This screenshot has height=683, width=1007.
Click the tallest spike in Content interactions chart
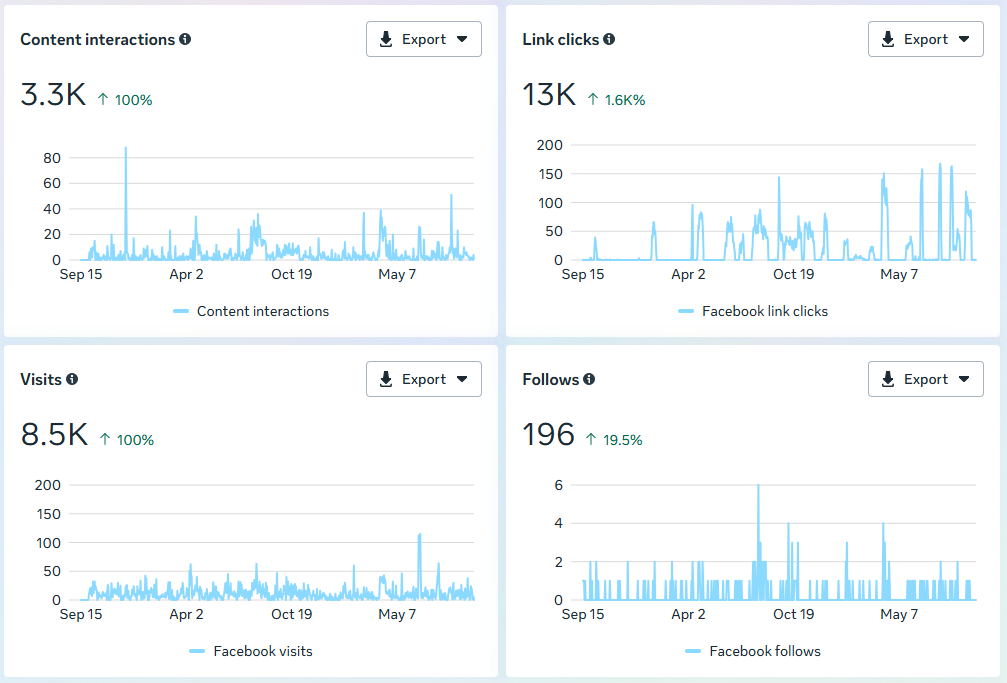pyautogui.click(x=126, y=149)
